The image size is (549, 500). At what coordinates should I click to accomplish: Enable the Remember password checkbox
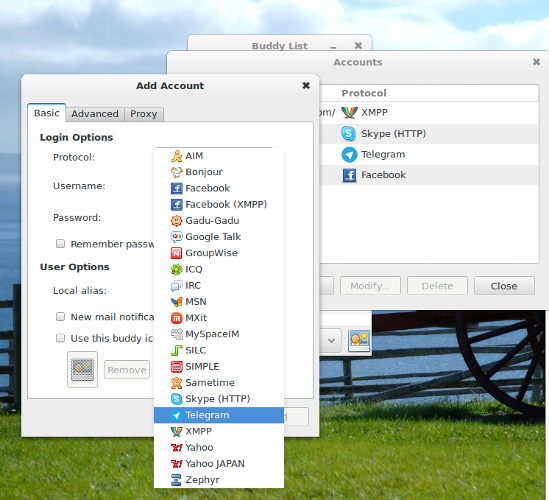(61, 244)
